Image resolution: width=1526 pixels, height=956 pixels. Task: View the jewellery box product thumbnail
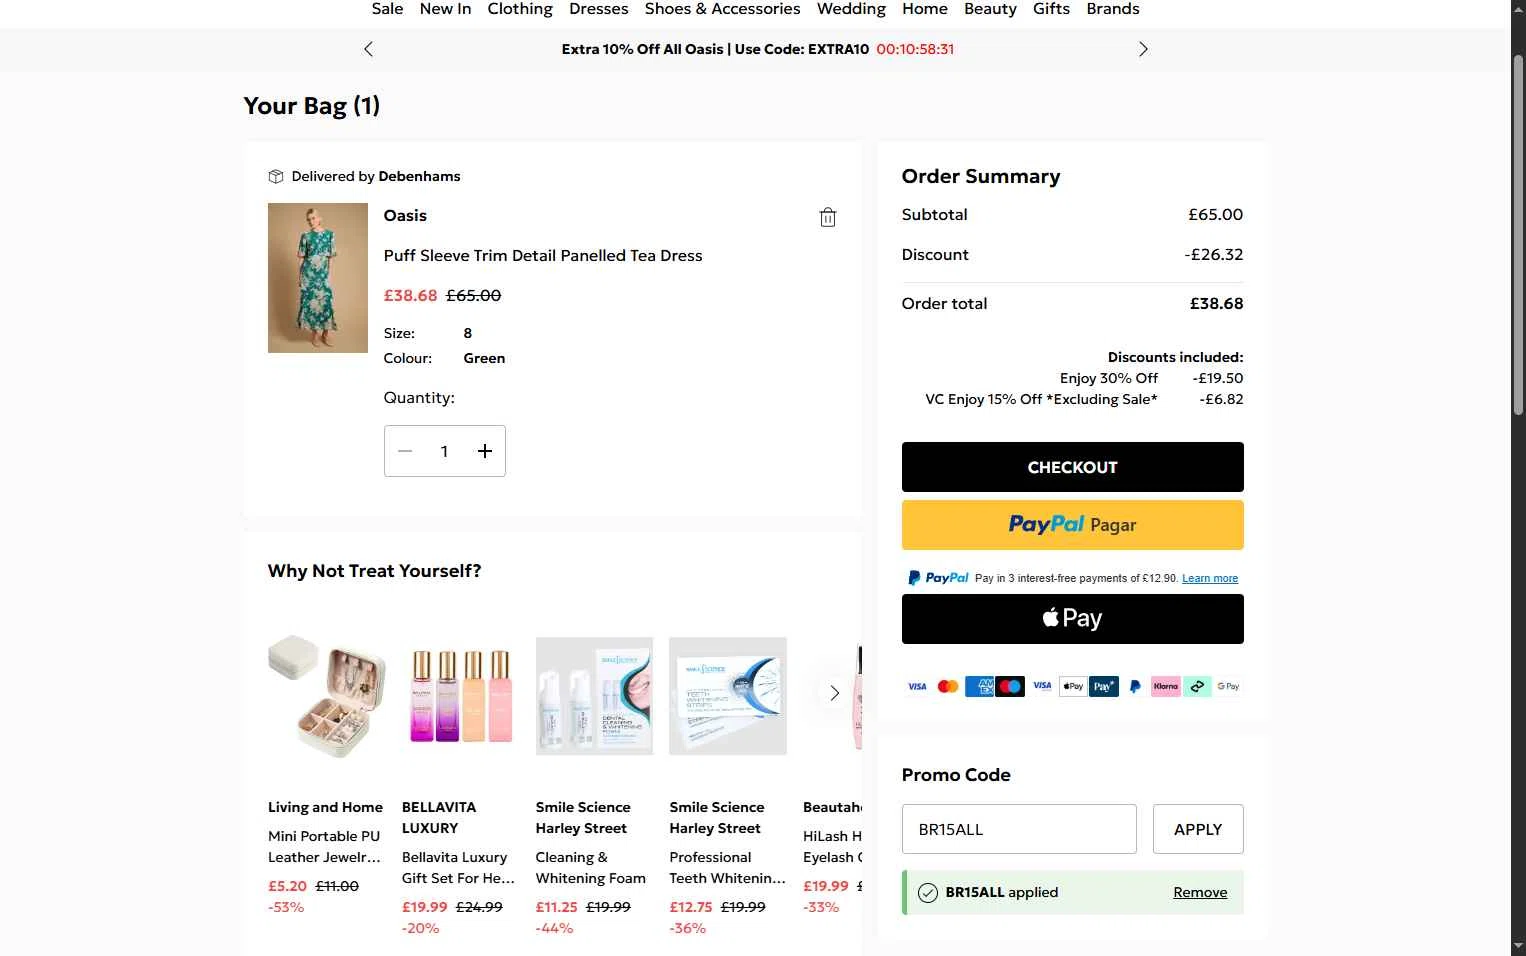(327, 696)
